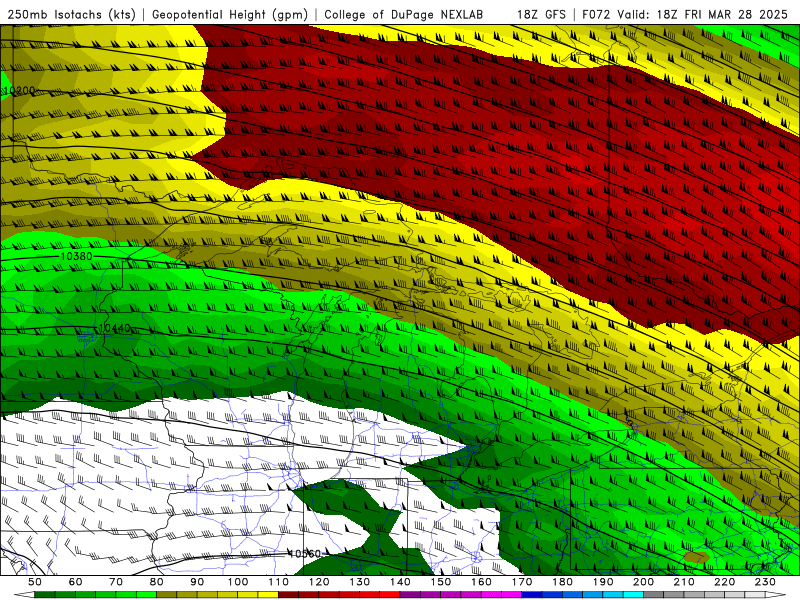The height and width of the screenshot is (600, 800).
Task: Select the 80 value on the color scale
Action: coord(157,582)
